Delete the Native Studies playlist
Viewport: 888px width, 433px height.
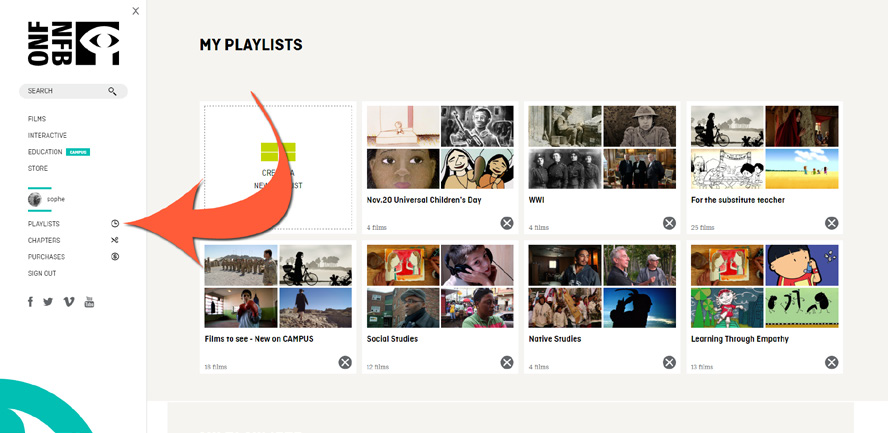pyautogui.click(x=669, y=362)
